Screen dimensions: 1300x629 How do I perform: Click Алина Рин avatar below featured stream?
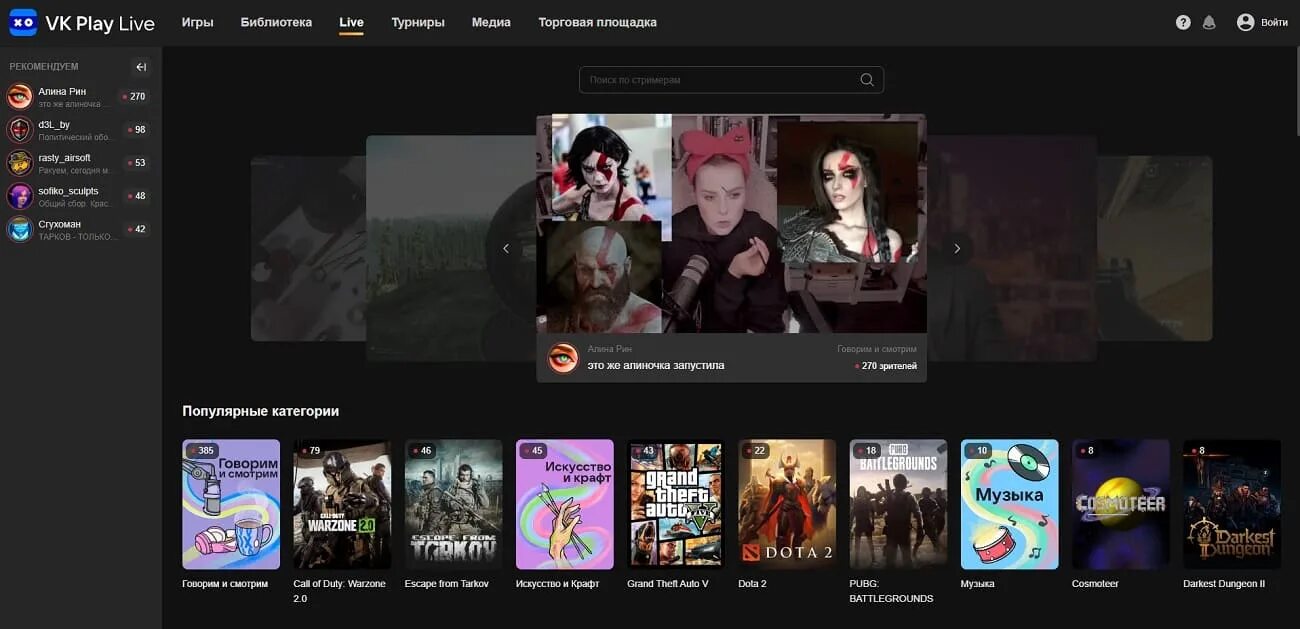pos(563,357)
